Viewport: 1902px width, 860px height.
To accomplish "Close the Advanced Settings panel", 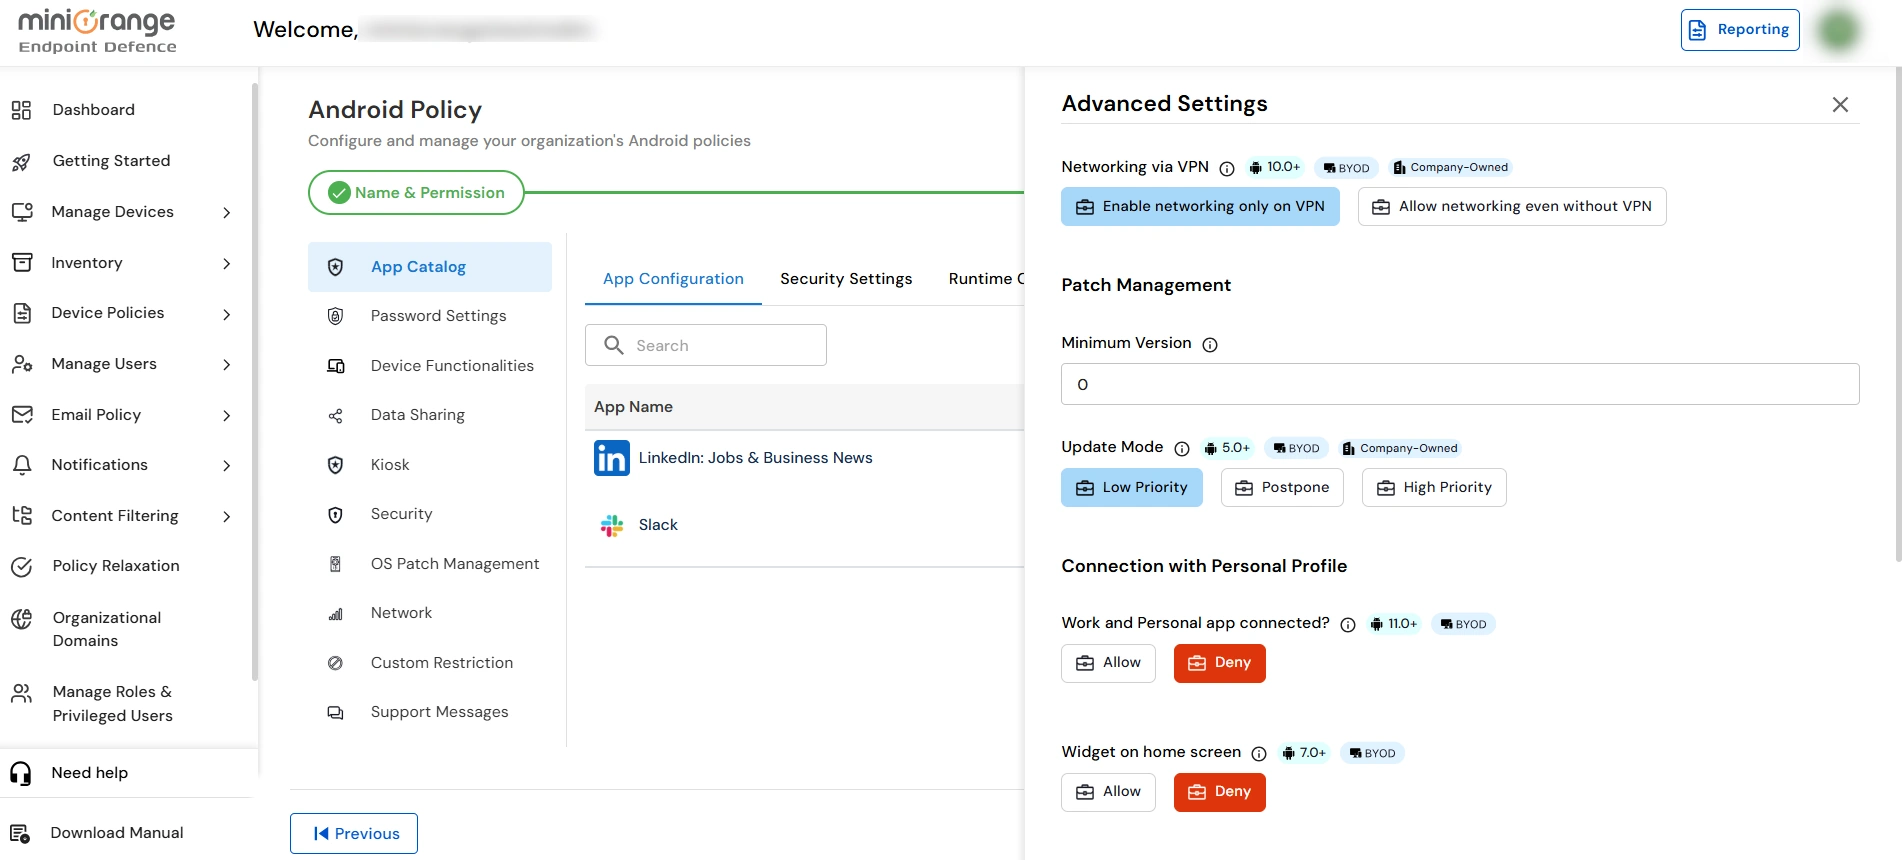I will 1840,105.
